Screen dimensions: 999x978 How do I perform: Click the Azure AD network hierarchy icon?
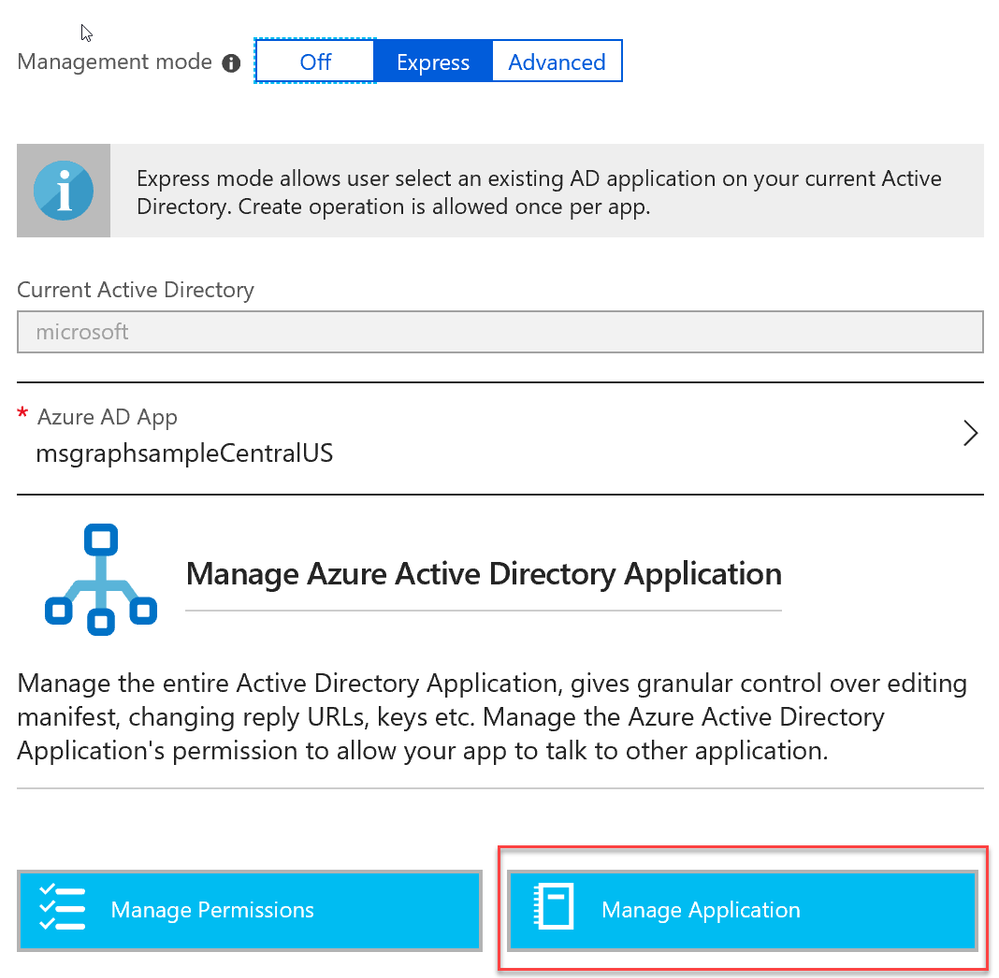101,579
